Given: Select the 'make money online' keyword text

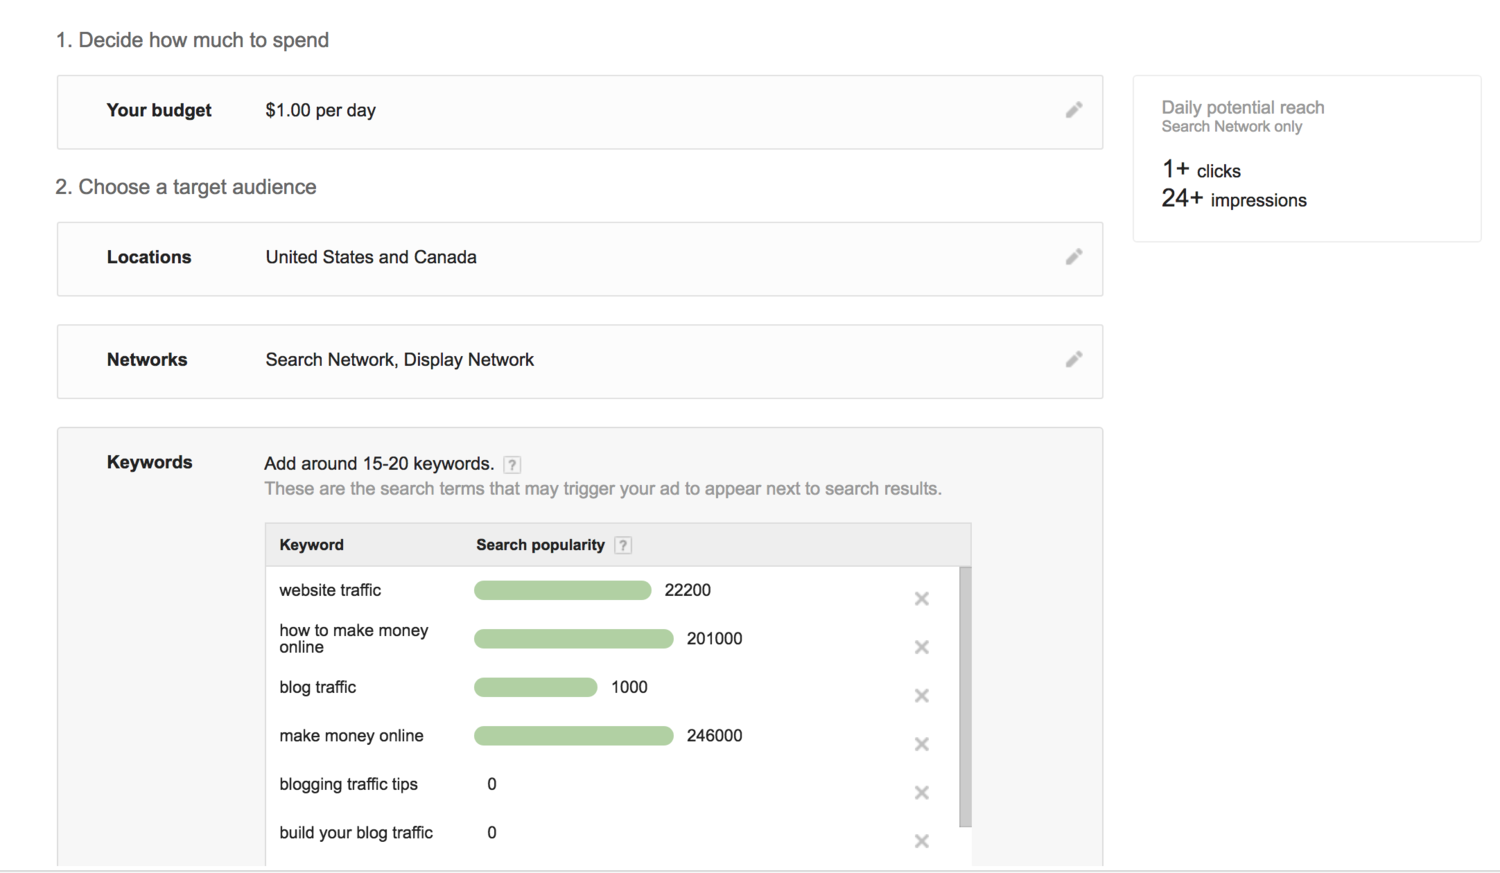Looking at the screenshot, I should point(352,736).
